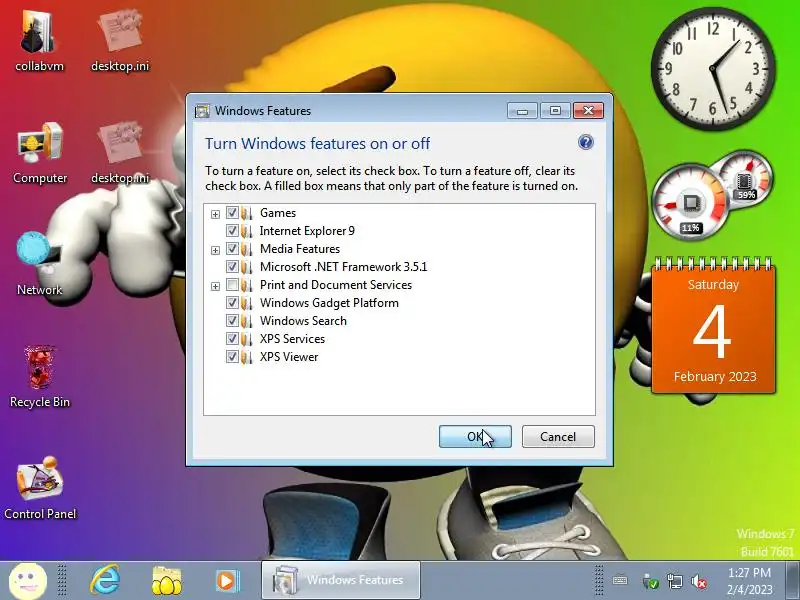Click the Cancel button
The width and height of the screenshot is (800, 600).
pos(558,437)
